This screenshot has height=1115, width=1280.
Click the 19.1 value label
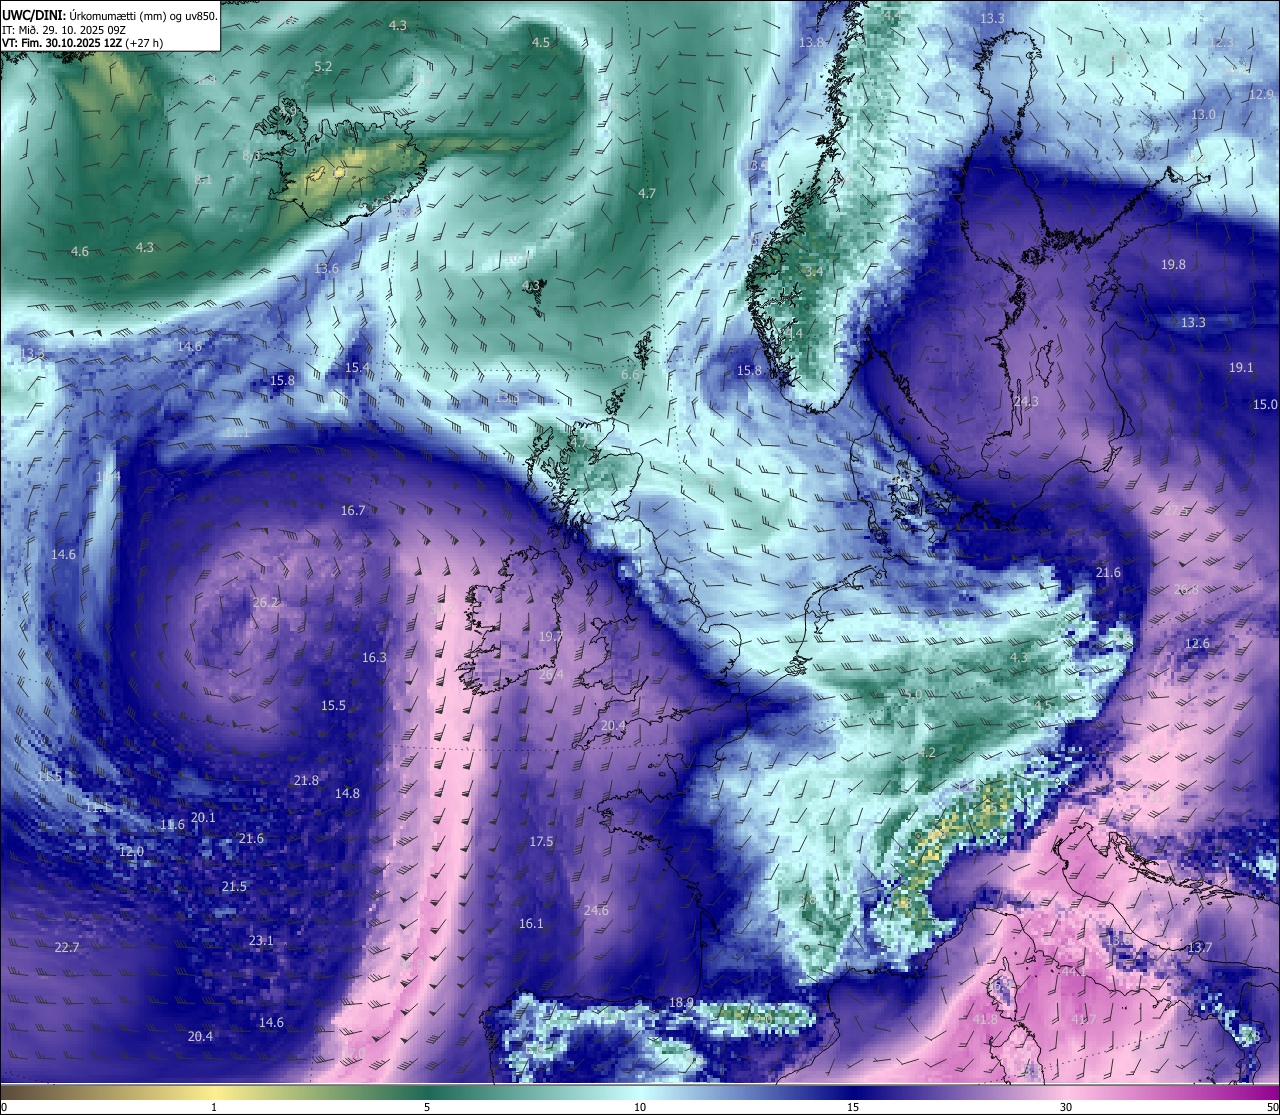point(1241,368)
